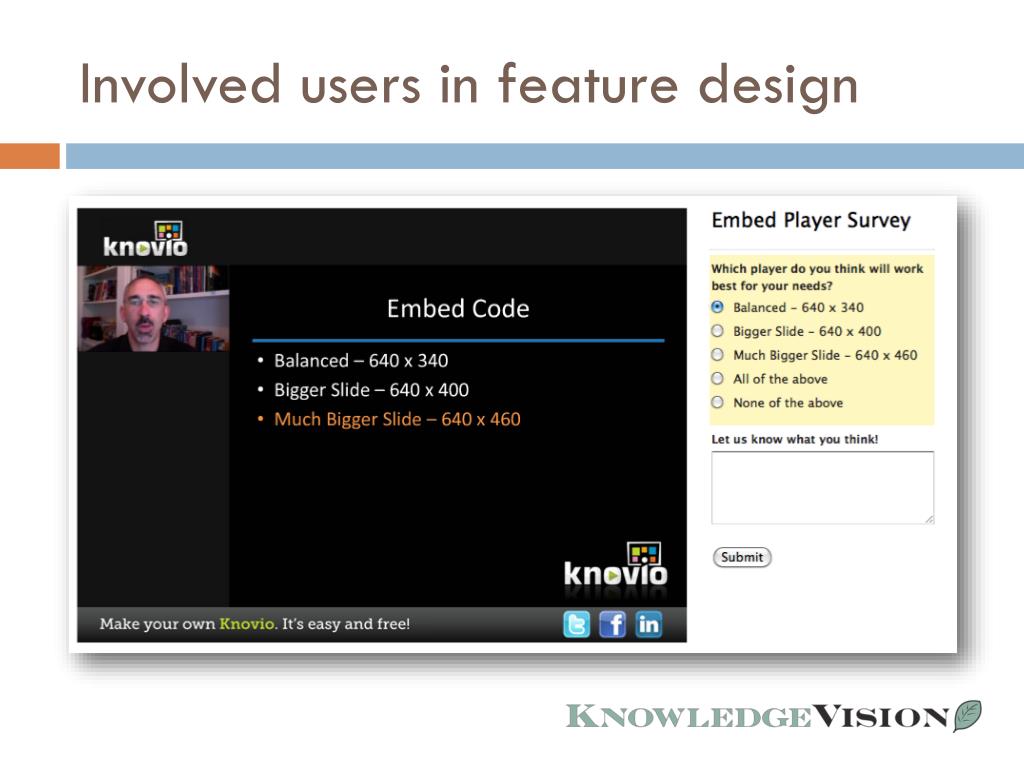Click the slide bullet Bigger Slide – 640 x 400
The image size is (1024, 768).
tap(372, 390)
